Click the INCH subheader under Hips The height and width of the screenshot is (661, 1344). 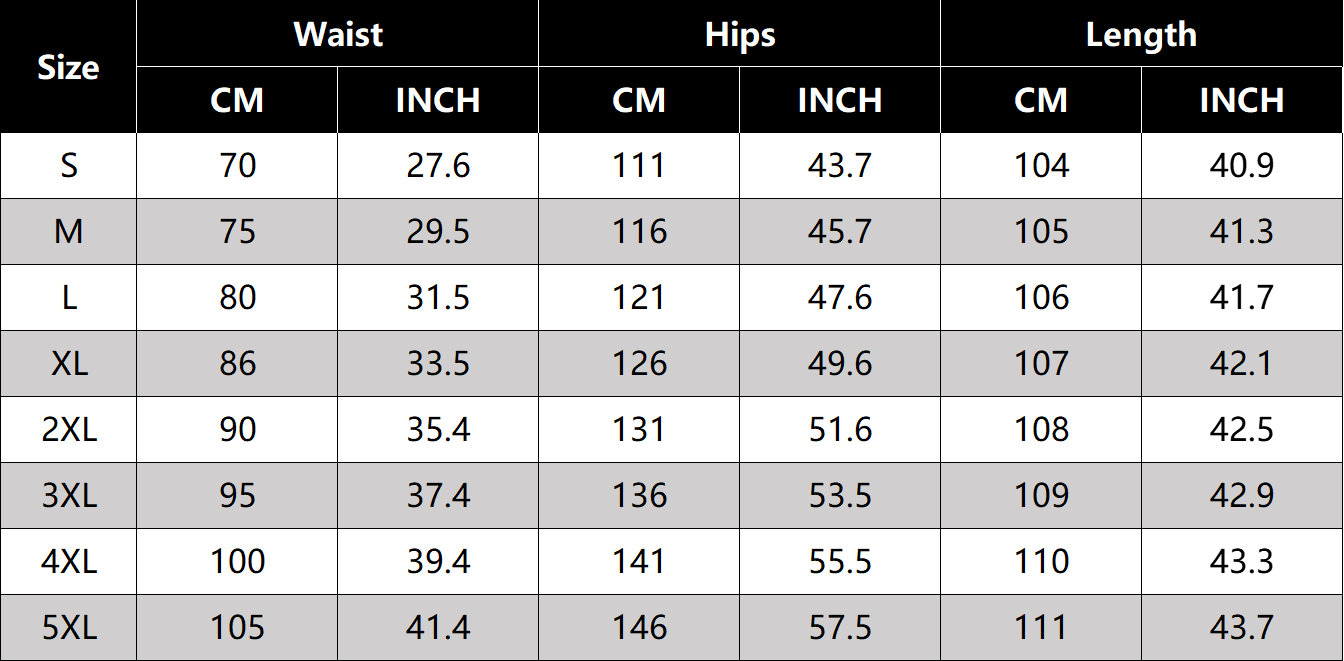click(840, 100)
